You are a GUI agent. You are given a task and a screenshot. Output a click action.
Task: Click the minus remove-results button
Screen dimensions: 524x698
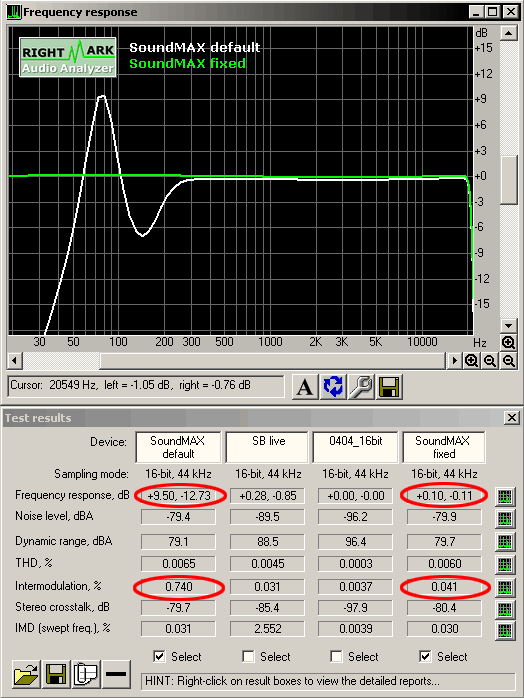pos(116,674)
